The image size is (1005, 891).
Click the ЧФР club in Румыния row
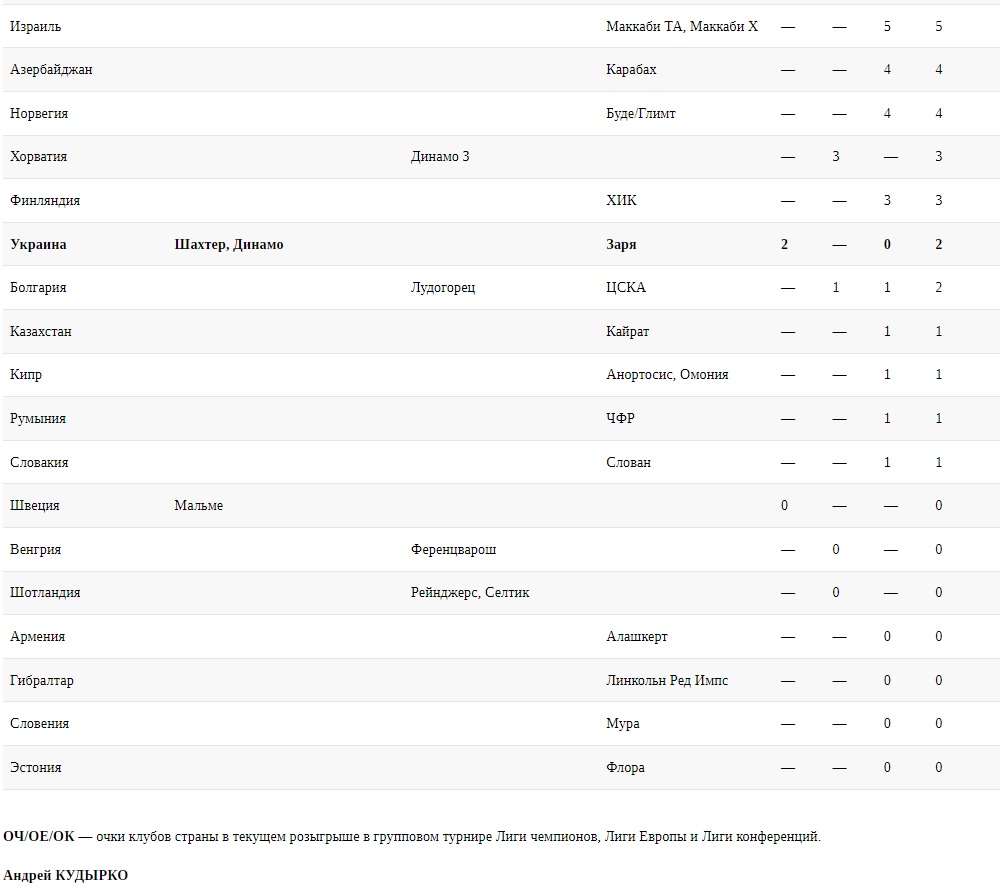point(620,419)
